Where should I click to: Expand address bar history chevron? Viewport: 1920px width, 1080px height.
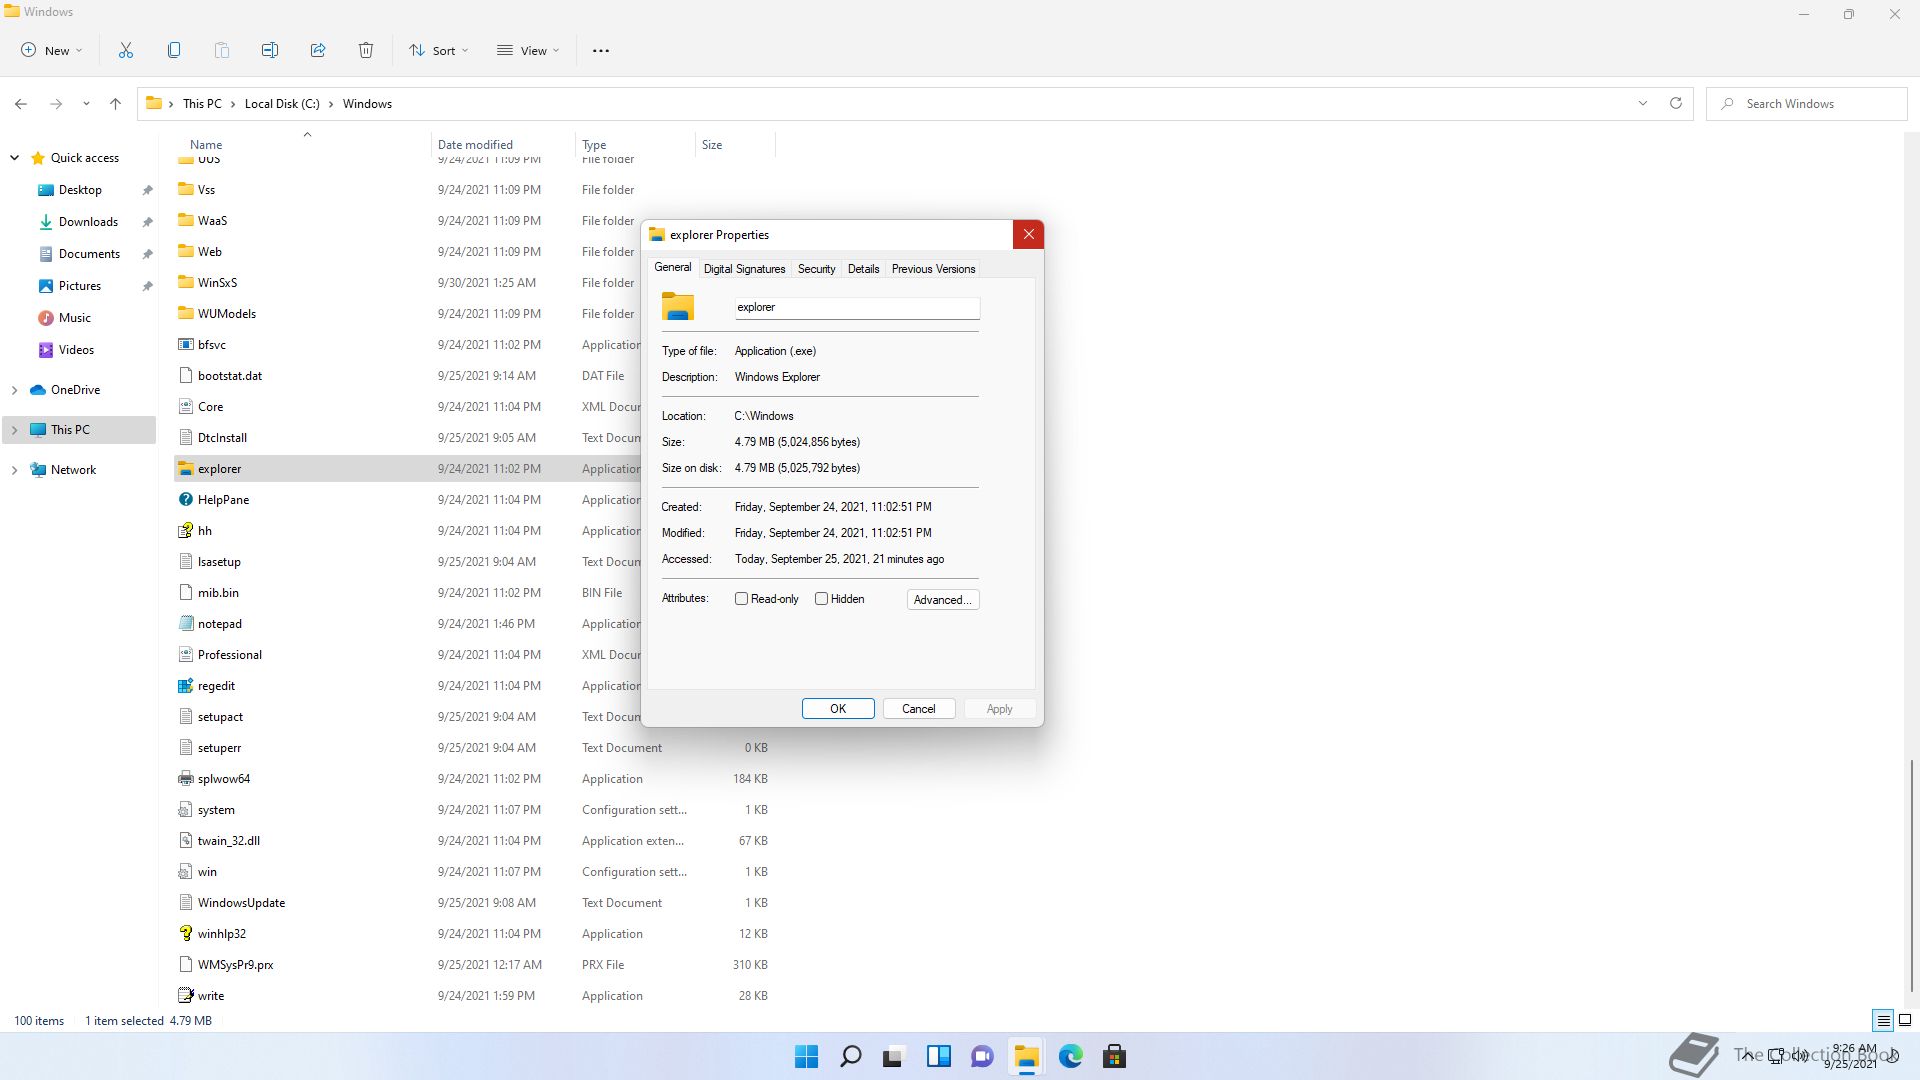click(x=1642, y=103)
